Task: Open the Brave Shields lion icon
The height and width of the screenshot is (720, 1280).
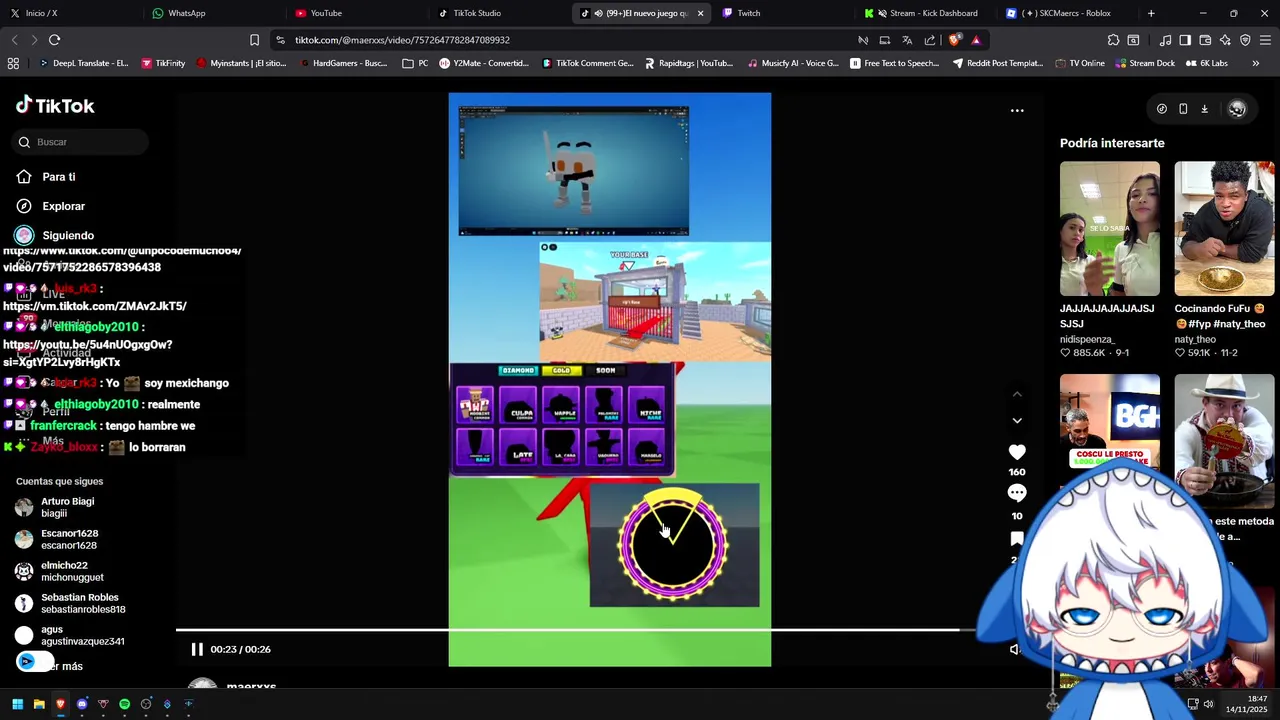Action: point(954,40)
